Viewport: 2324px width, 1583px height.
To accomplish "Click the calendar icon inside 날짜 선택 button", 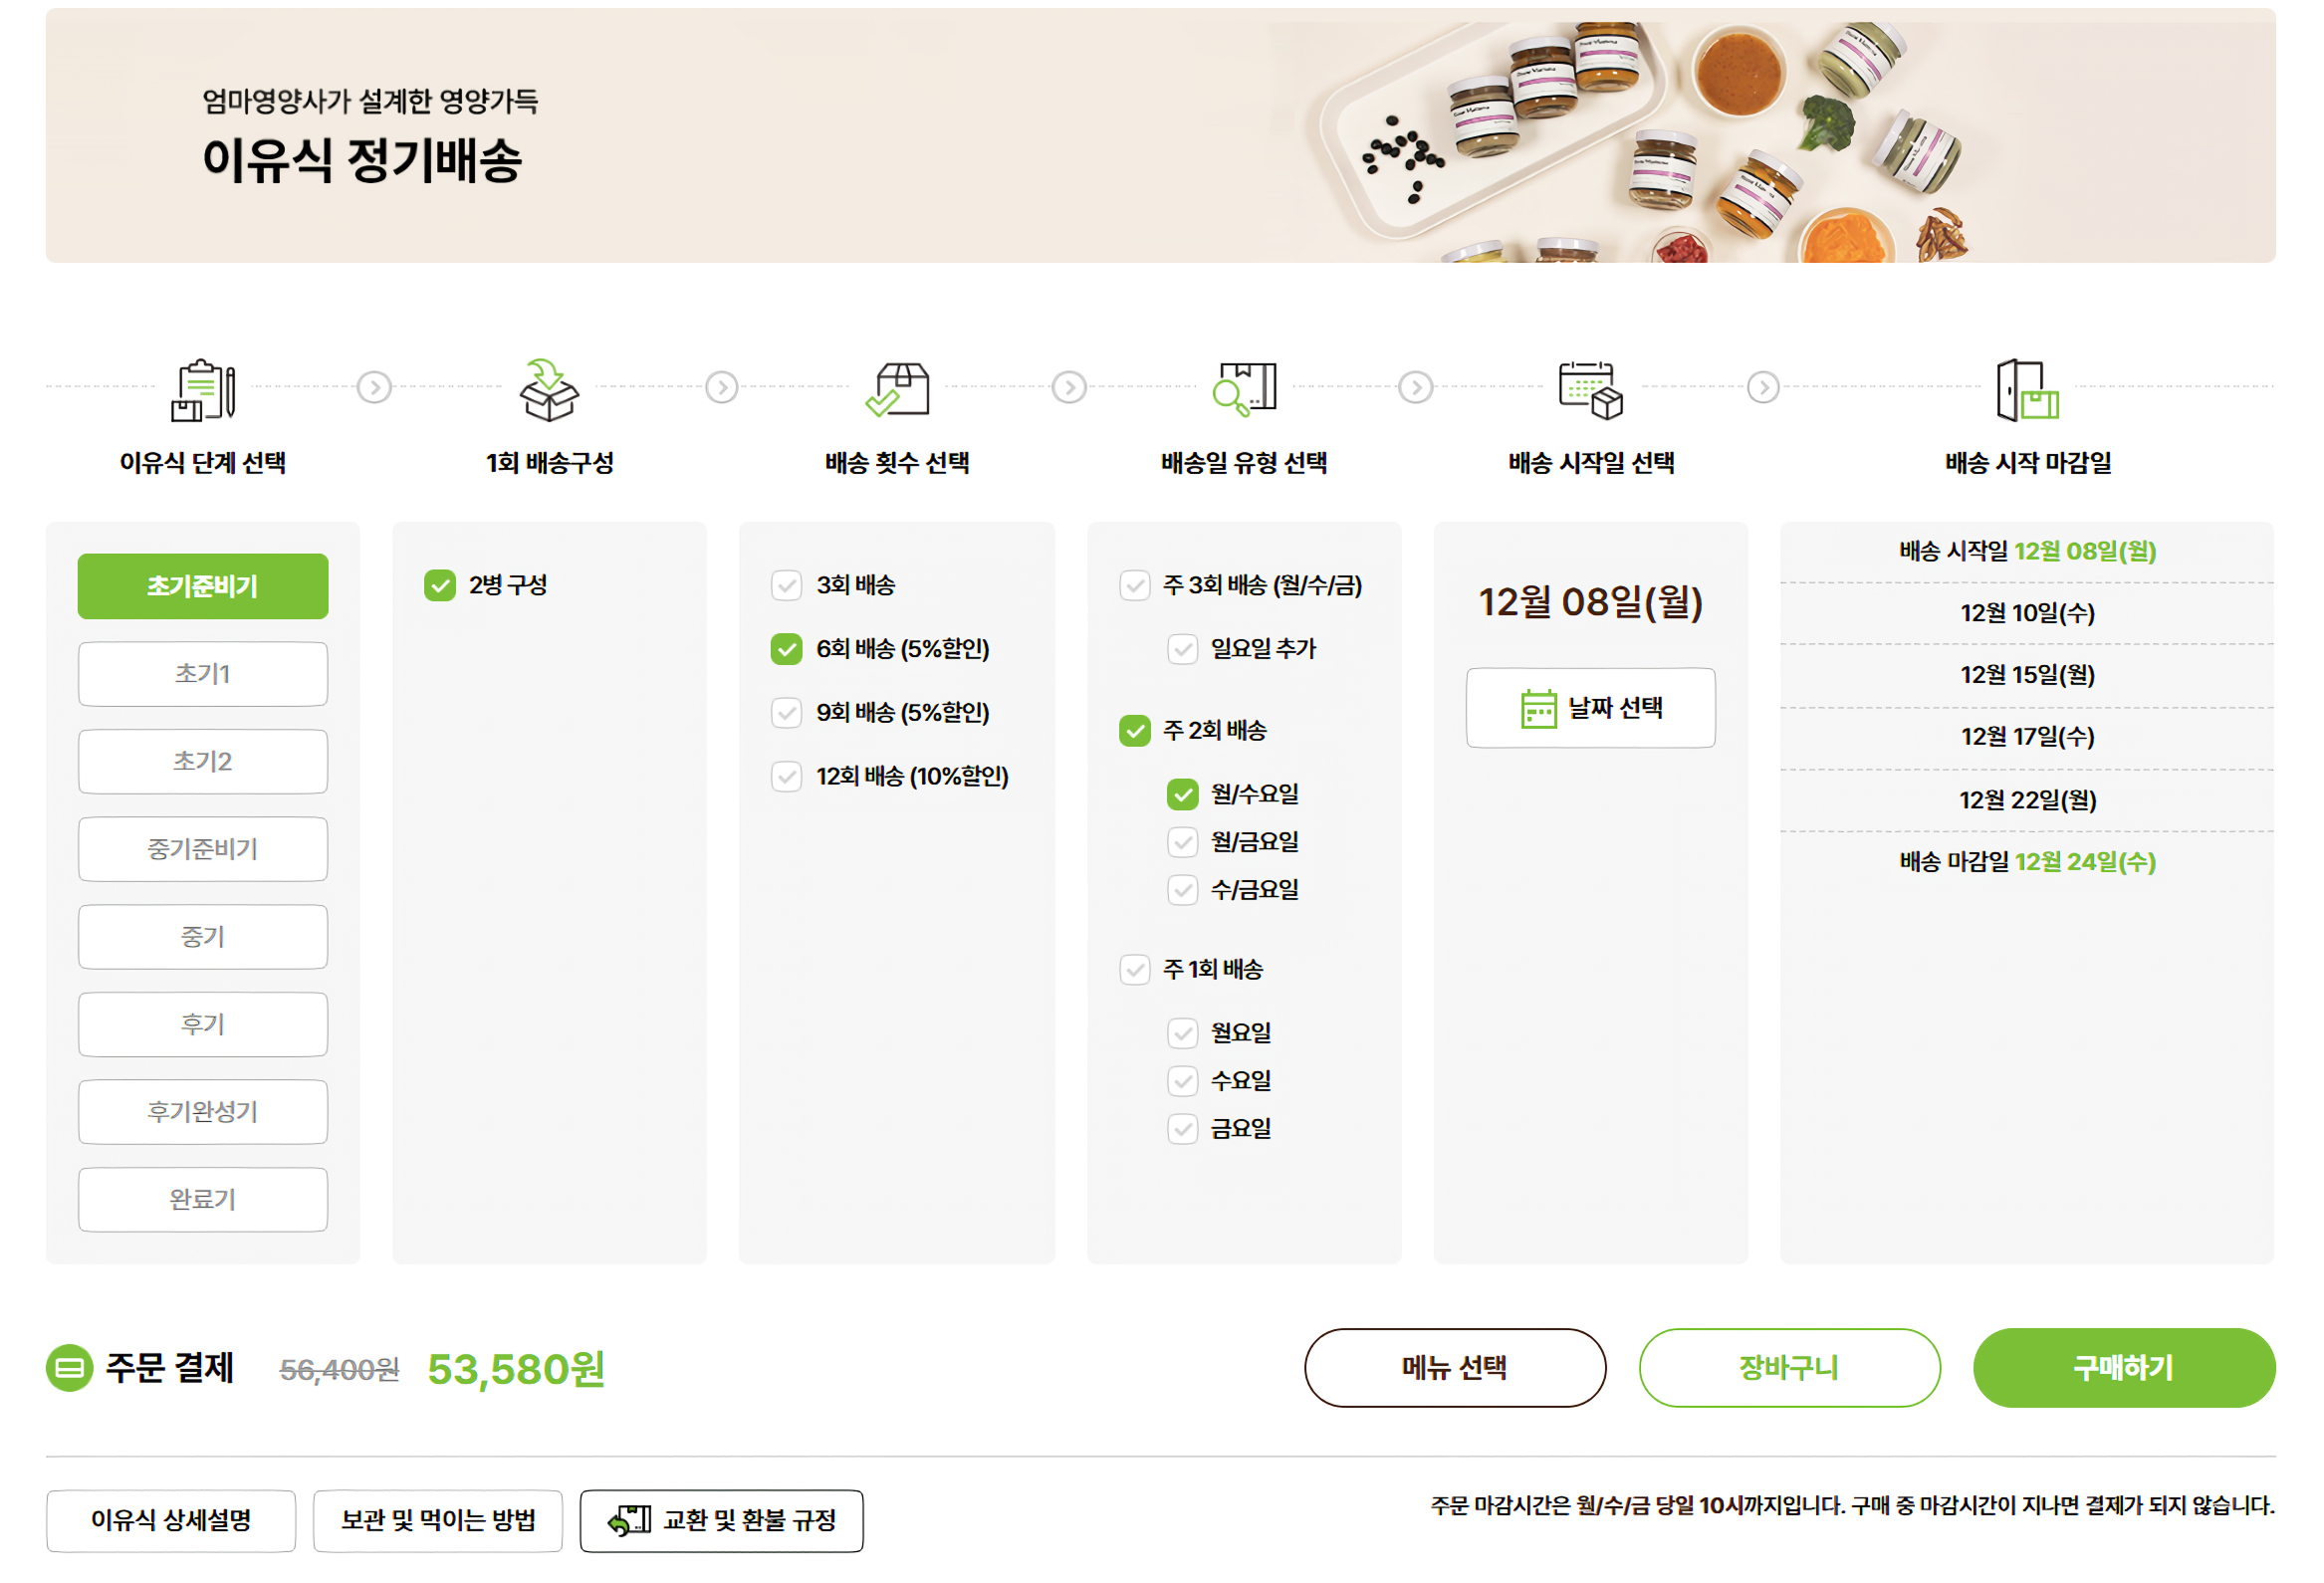I will pyautogui.click(x=1538, y=707).
